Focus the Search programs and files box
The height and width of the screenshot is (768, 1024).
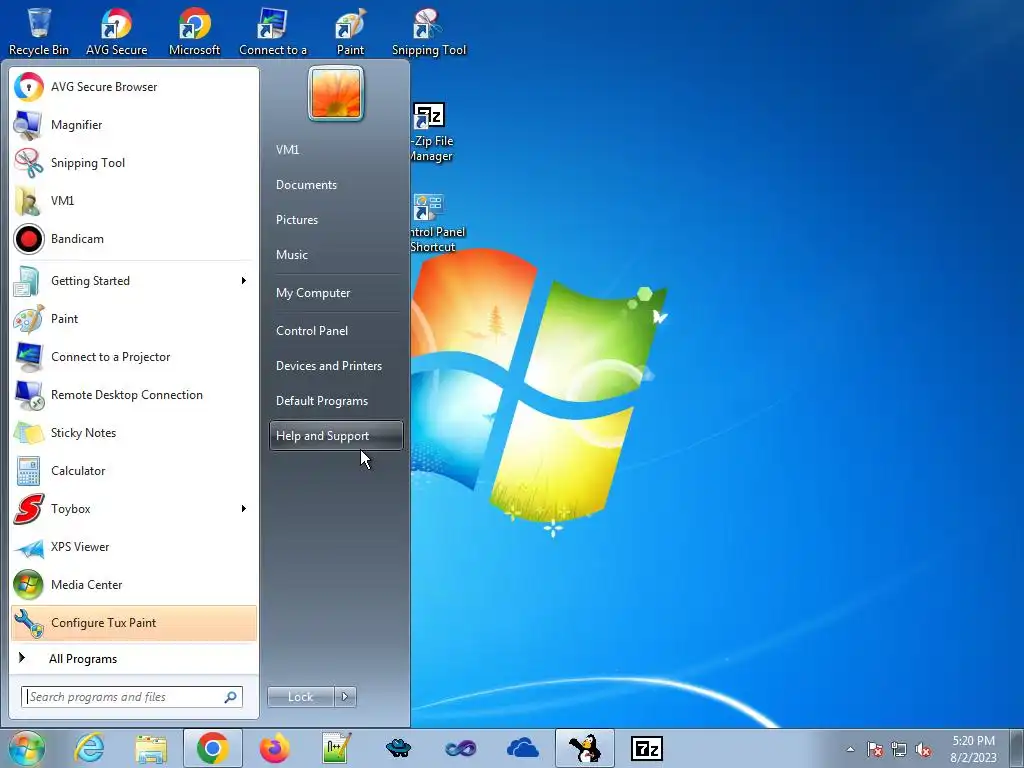pyautogui.click(x=132, y=697)
